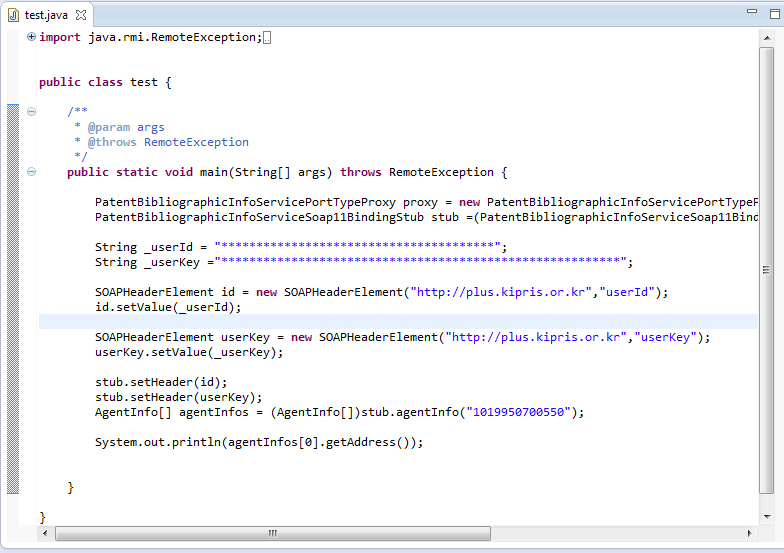784x553 pixels.
Task: Click the vertical scrollbar down arrow
Action: (766, 514)
